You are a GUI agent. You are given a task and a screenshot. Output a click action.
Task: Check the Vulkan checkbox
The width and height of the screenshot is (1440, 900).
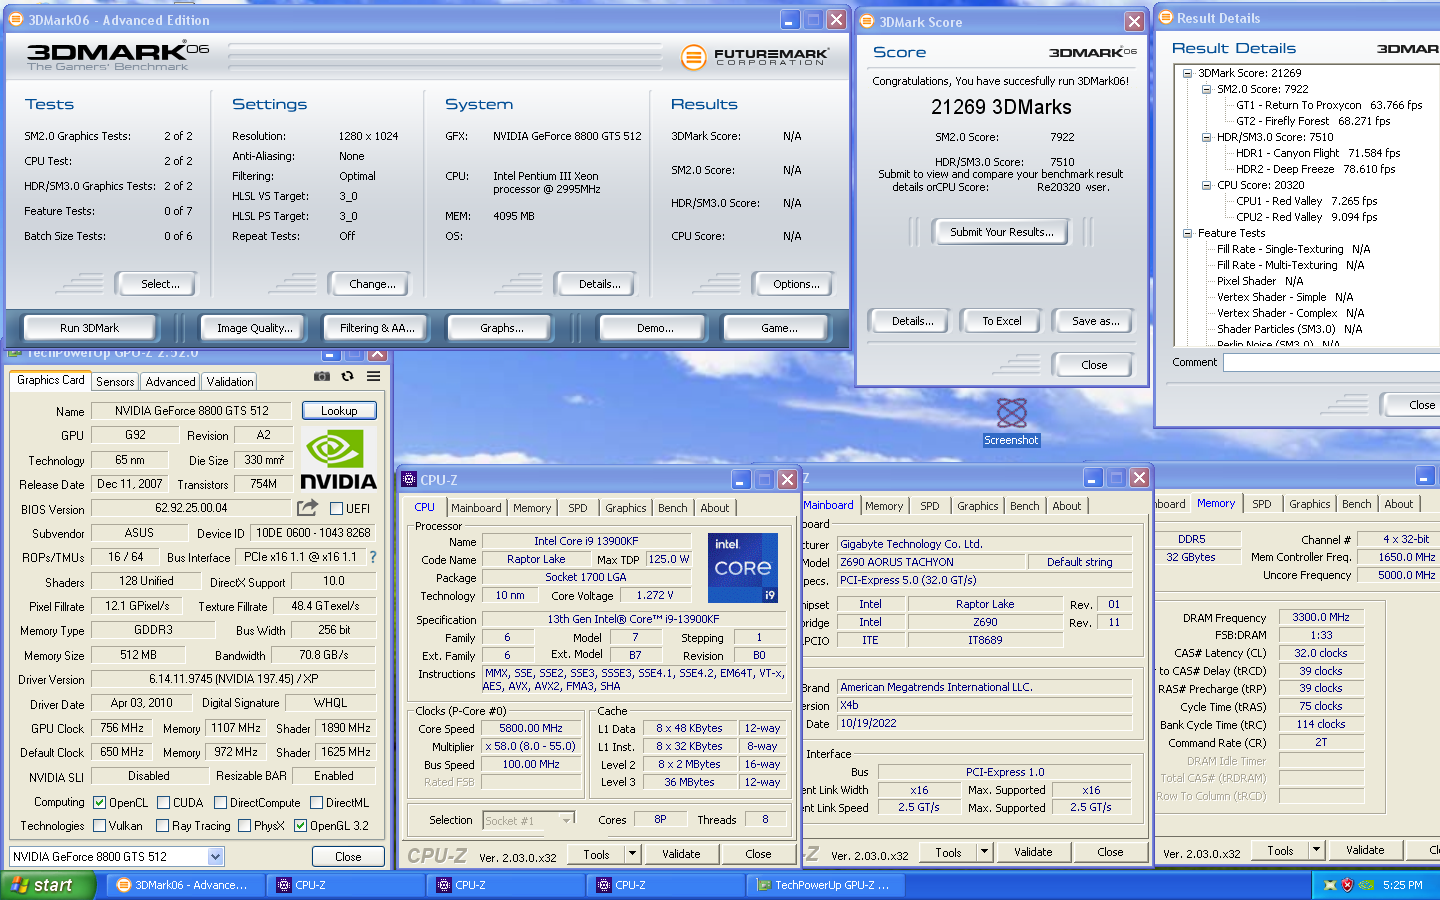click(100, 826)
